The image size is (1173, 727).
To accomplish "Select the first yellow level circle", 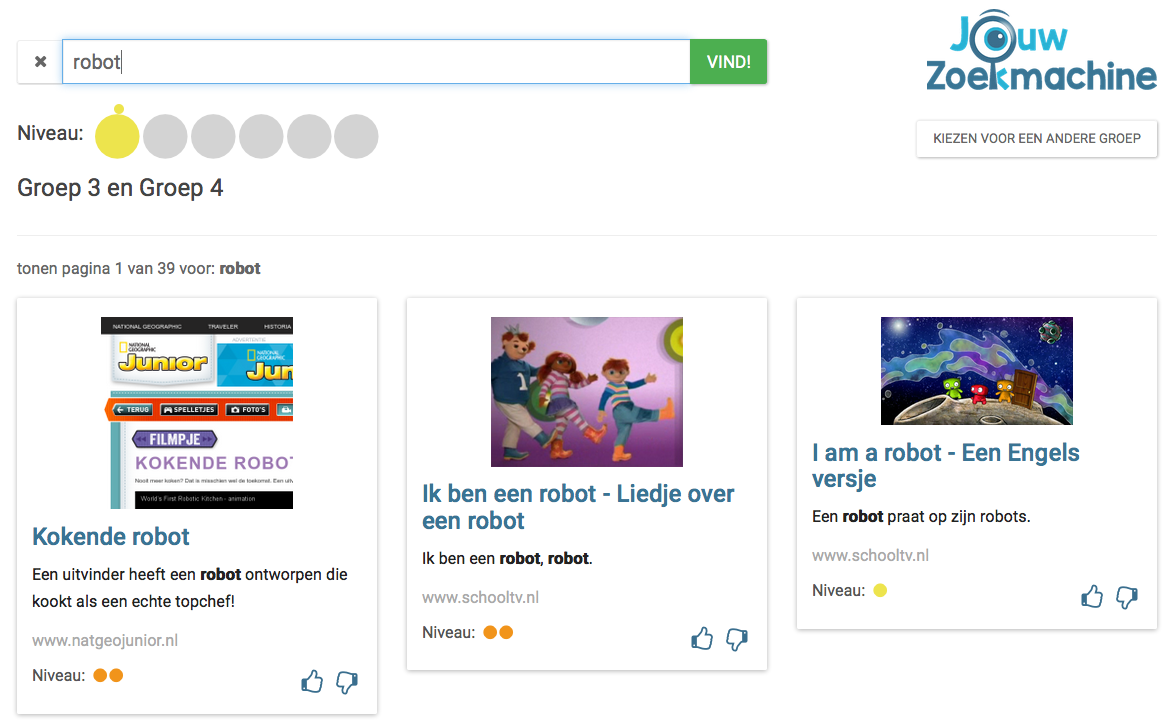I will tap(118, 136).
